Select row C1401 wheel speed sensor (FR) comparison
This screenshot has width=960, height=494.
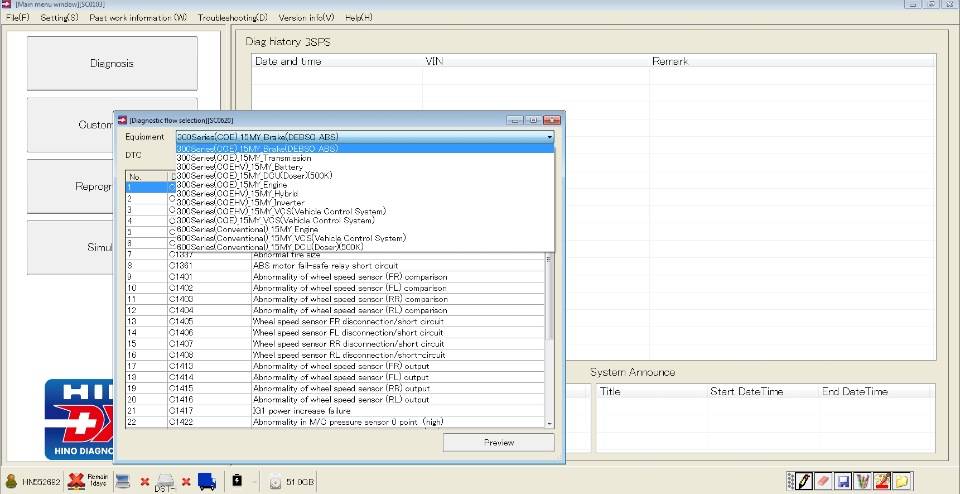(x=335, y=277)
